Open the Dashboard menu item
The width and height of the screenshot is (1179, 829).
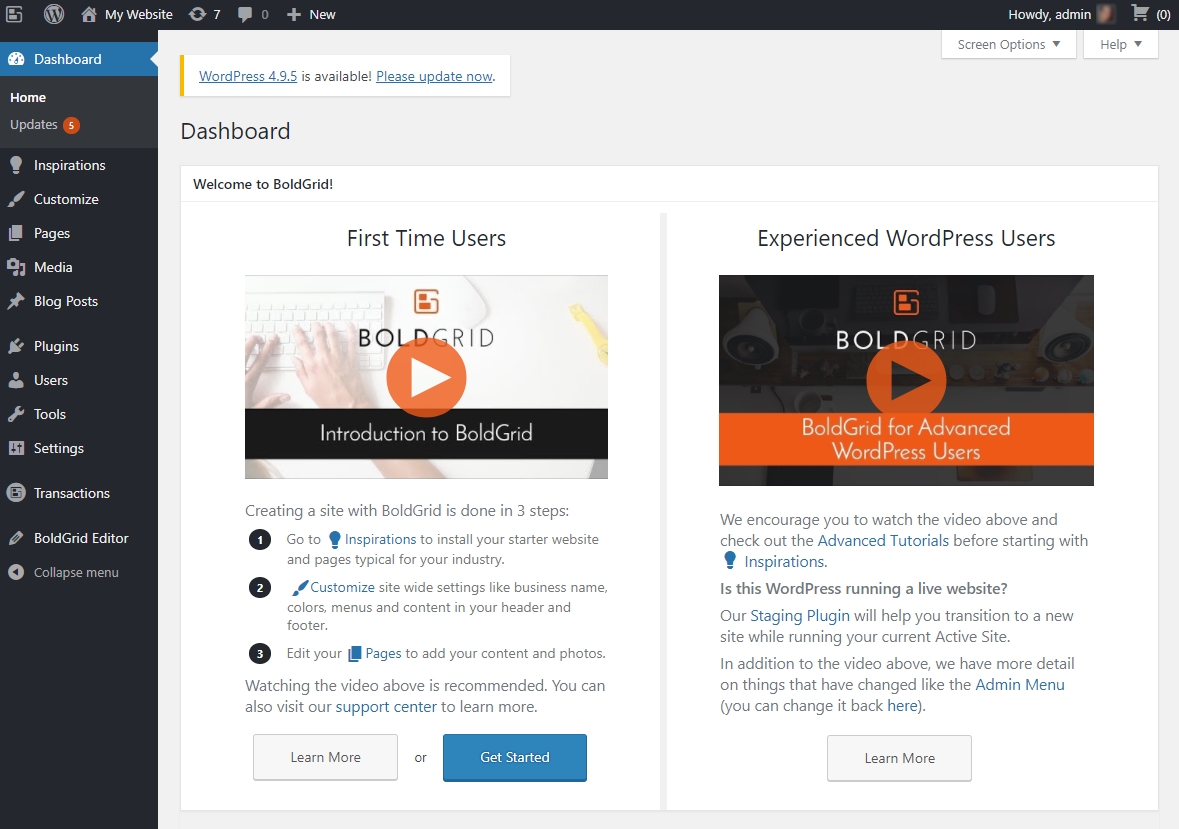point(79,59)
